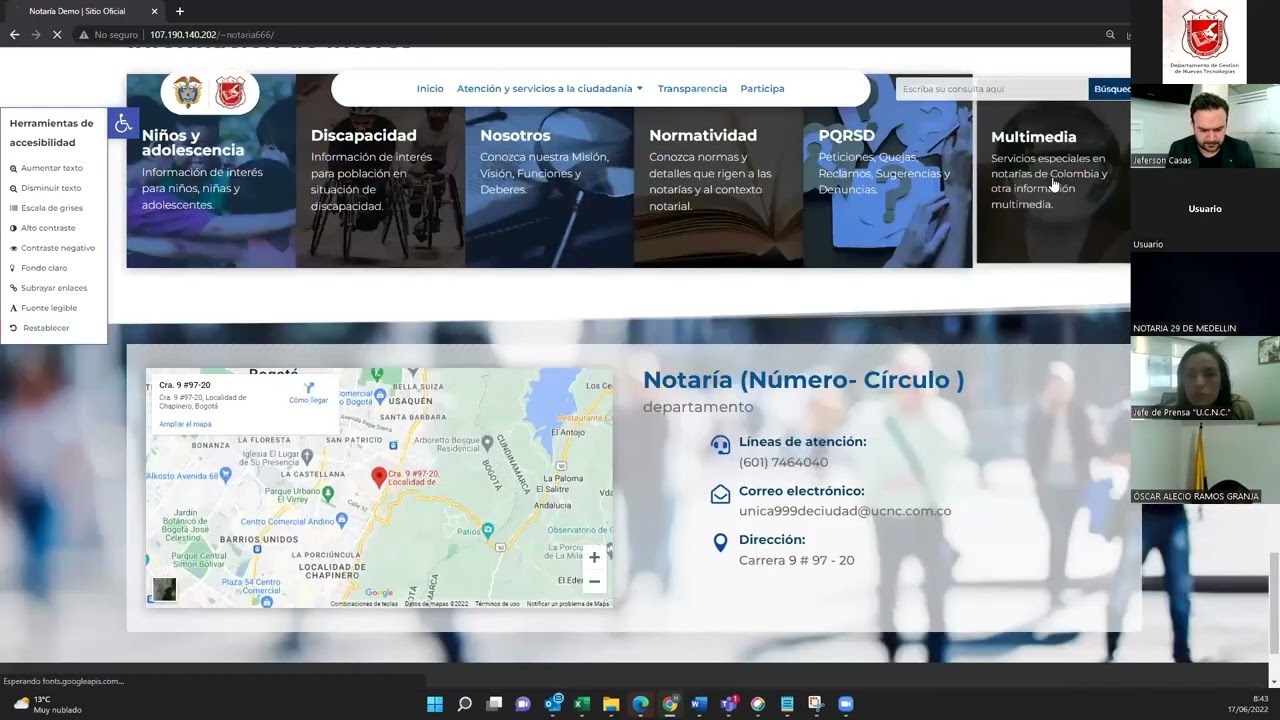Click the Colombia coat of arms logo
This screenshot has height=720, width=1280.
click(x=188, y=92)
